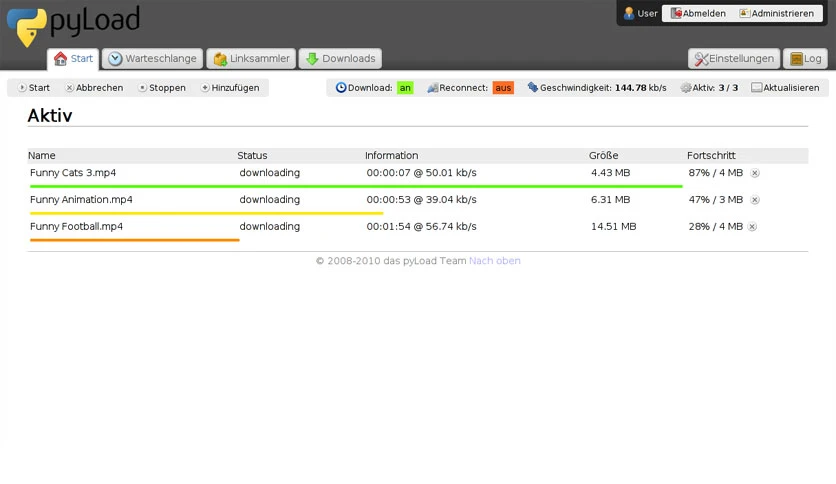
Task: Click the Download clock icon
Action: click(x=341, y=87)
